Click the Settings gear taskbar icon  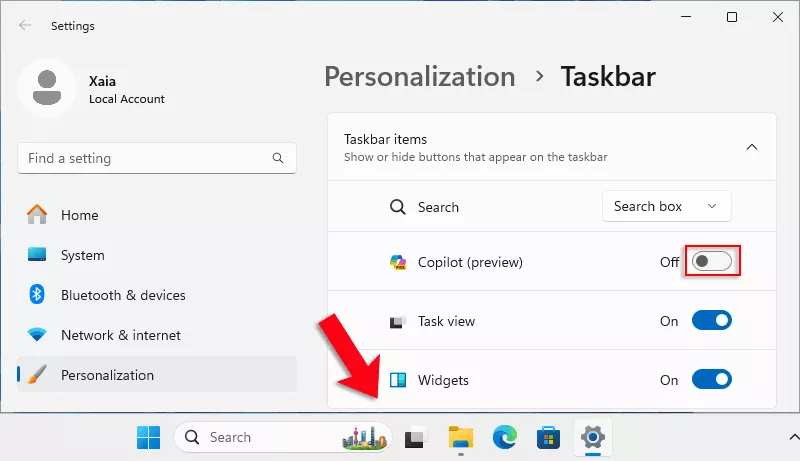593,437
